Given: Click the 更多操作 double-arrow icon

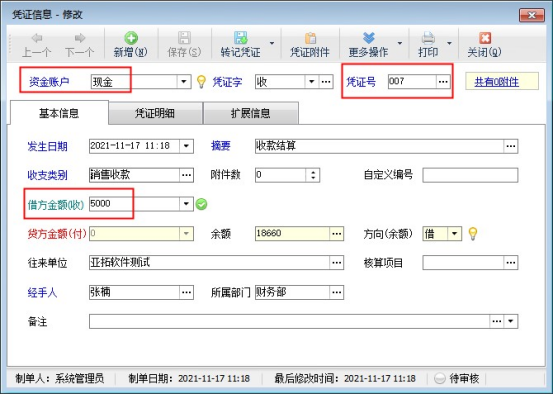Looking at the screenshot, I should (369, 38).
